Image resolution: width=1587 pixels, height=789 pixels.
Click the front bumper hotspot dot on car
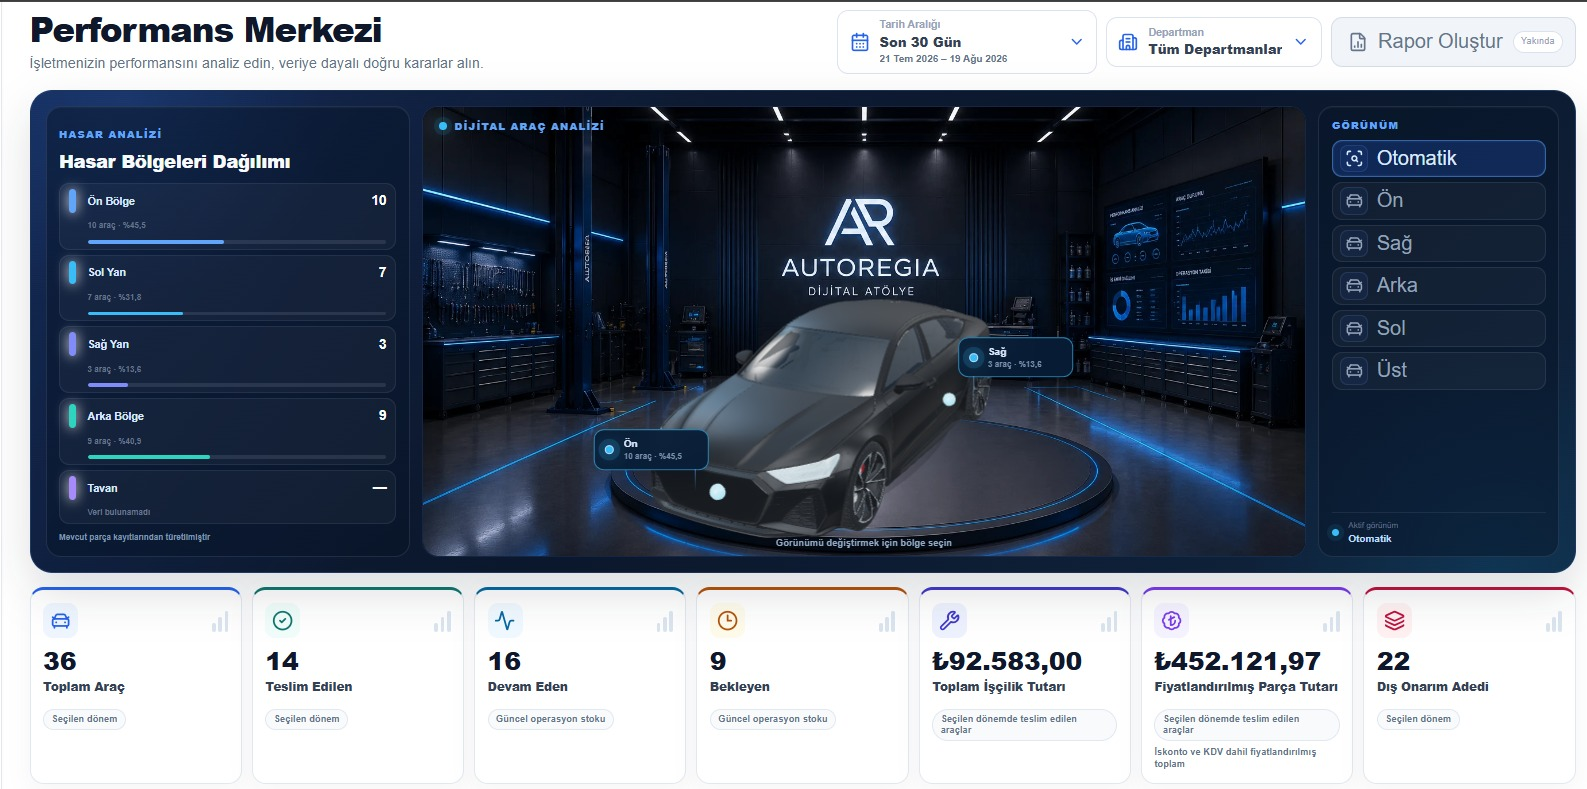717,492
